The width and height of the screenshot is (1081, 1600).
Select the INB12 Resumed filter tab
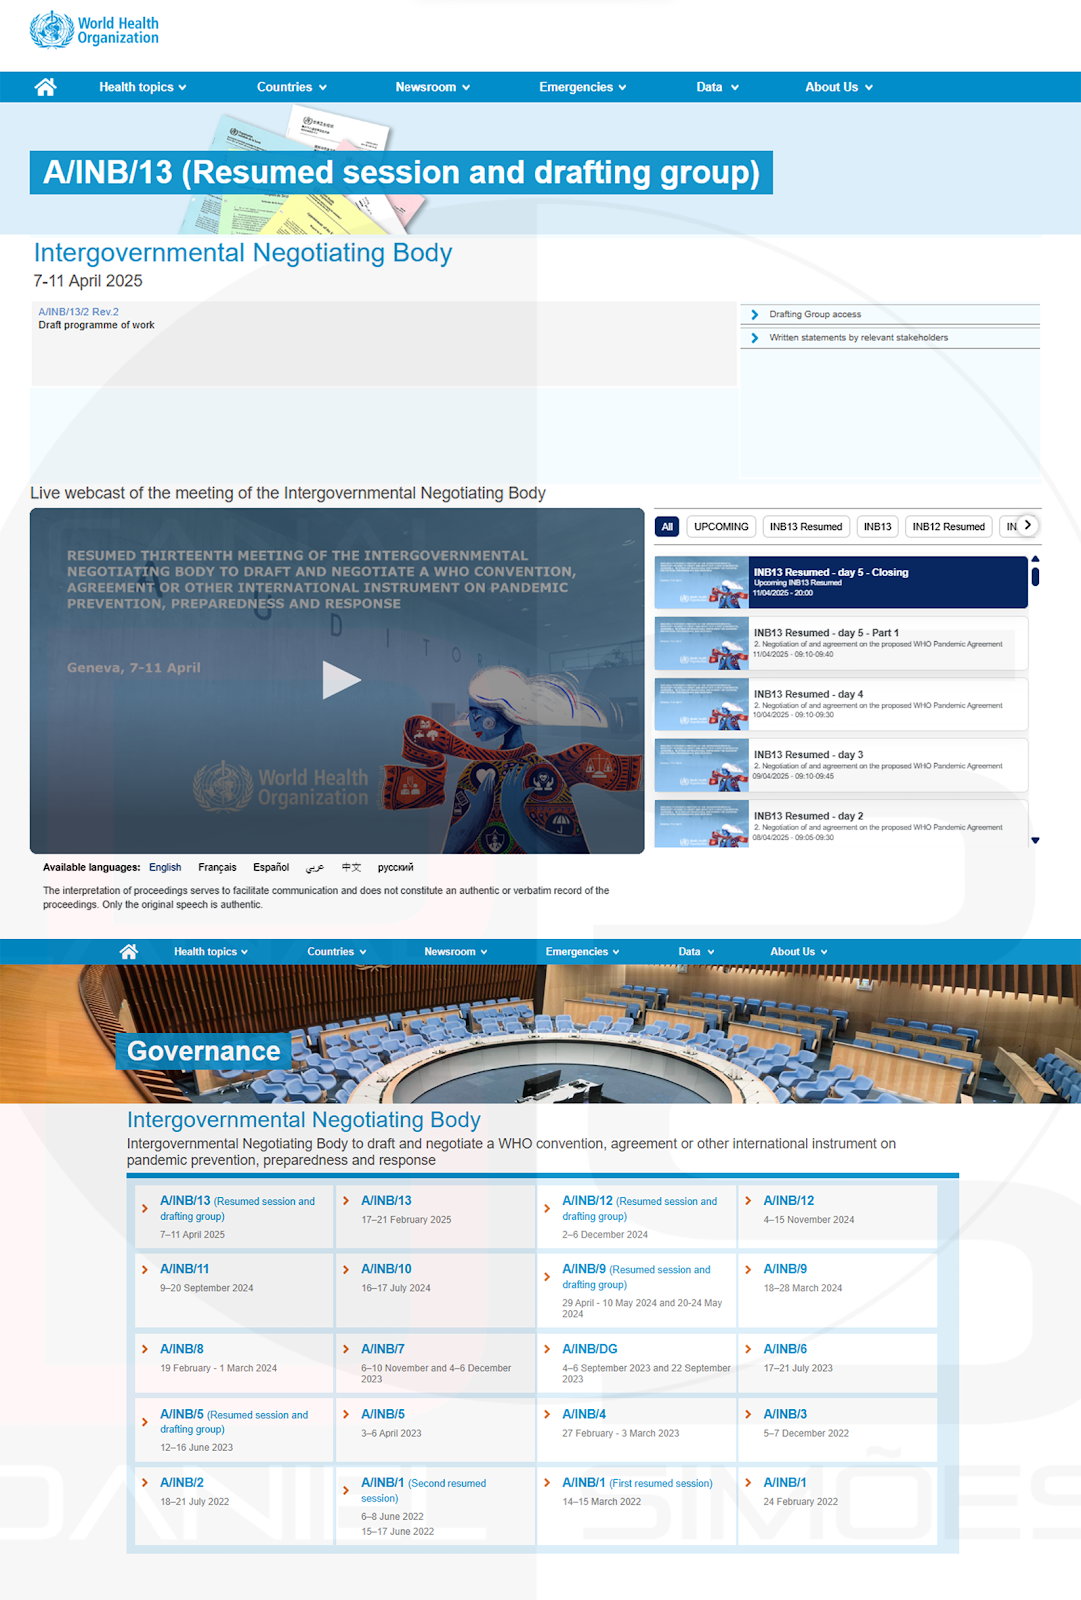point(949,526)
